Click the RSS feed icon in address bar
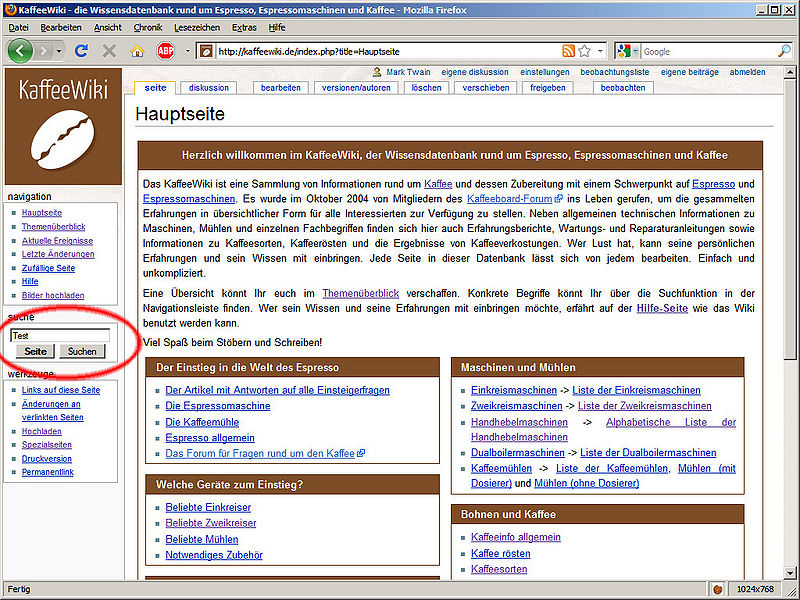Screen dimensions: 800x600 568,51
